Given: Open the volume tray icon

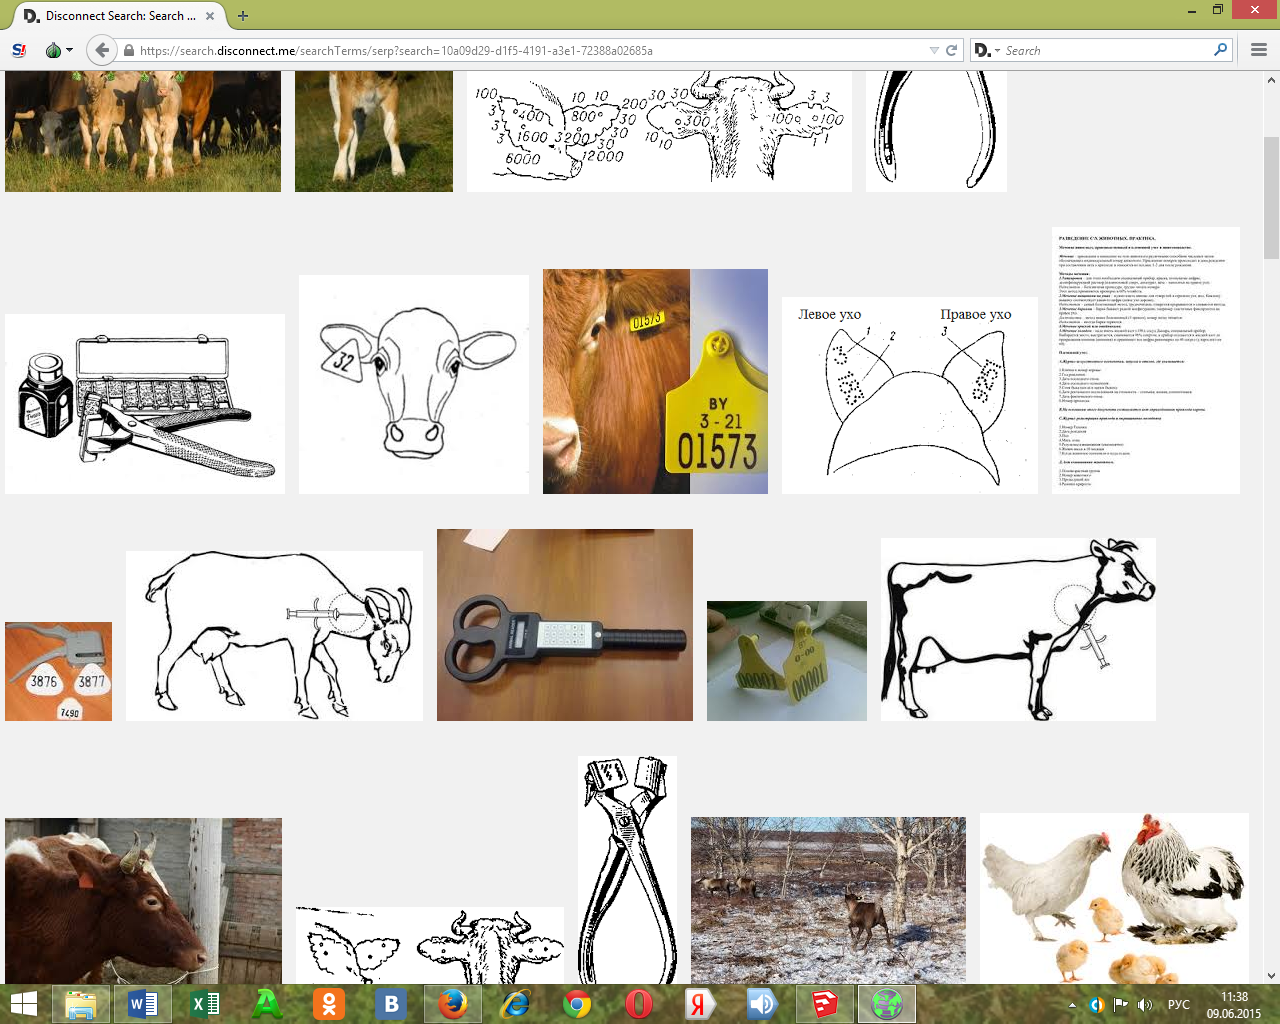Looking at the screenshot, I should 1145,1005.
